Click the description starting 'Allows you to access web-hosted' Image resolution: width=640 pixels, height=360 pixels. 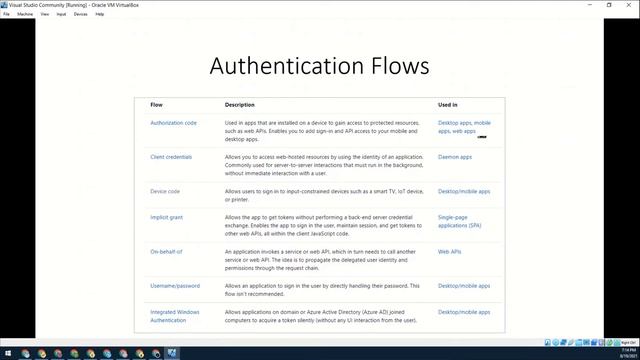coord(324,165)
